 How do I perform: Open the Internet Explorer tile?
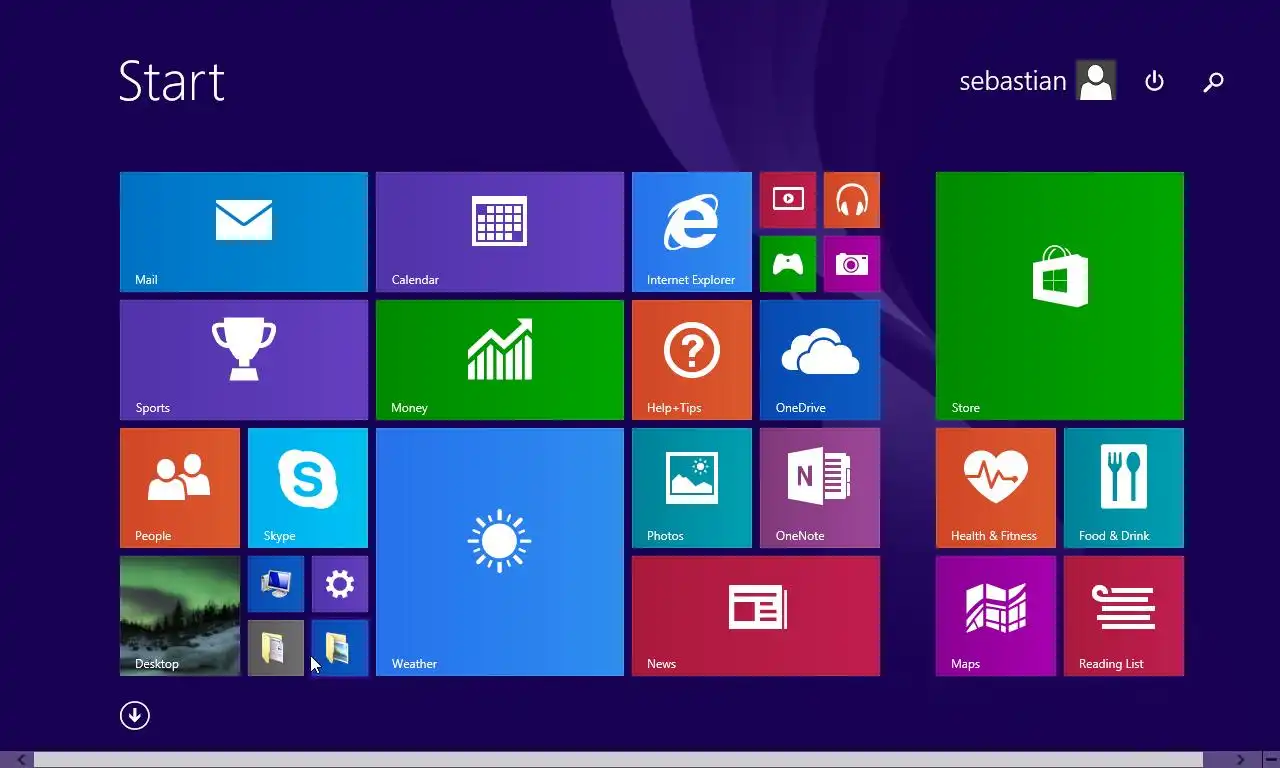(692, 232)
